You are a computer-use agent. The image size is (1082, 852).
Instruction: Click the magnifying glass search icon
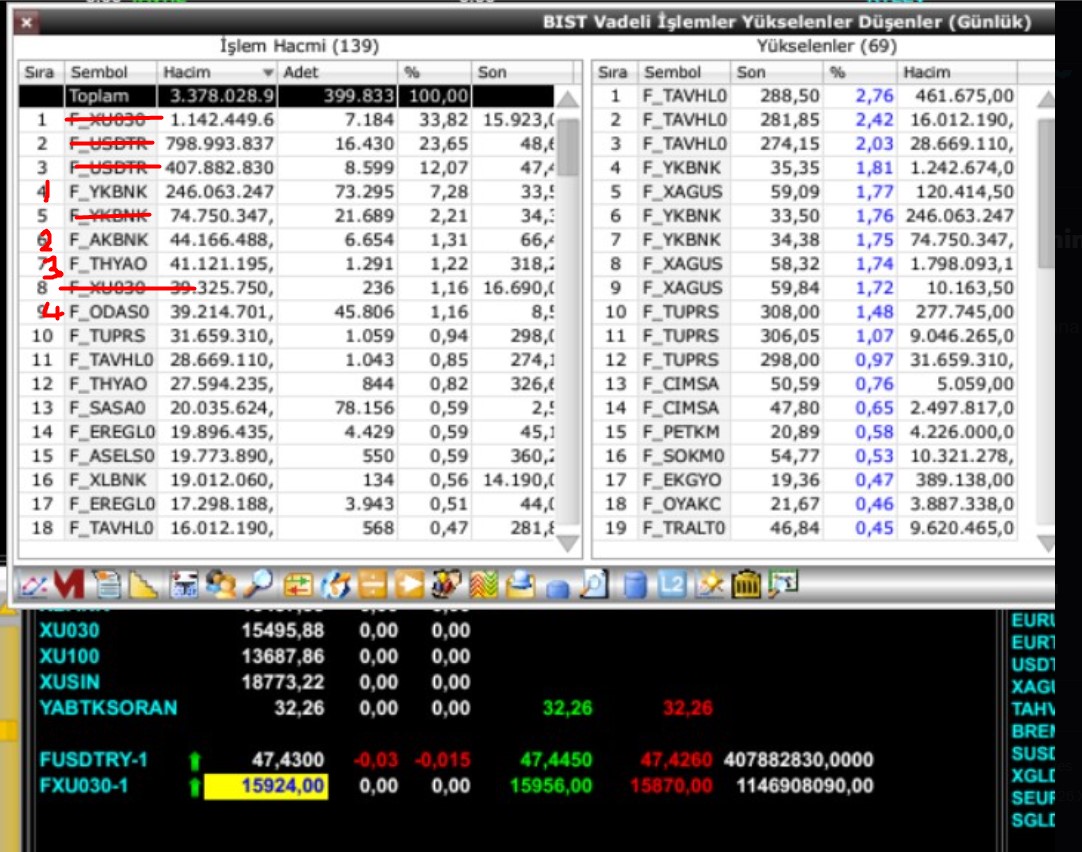coord(259,585)
